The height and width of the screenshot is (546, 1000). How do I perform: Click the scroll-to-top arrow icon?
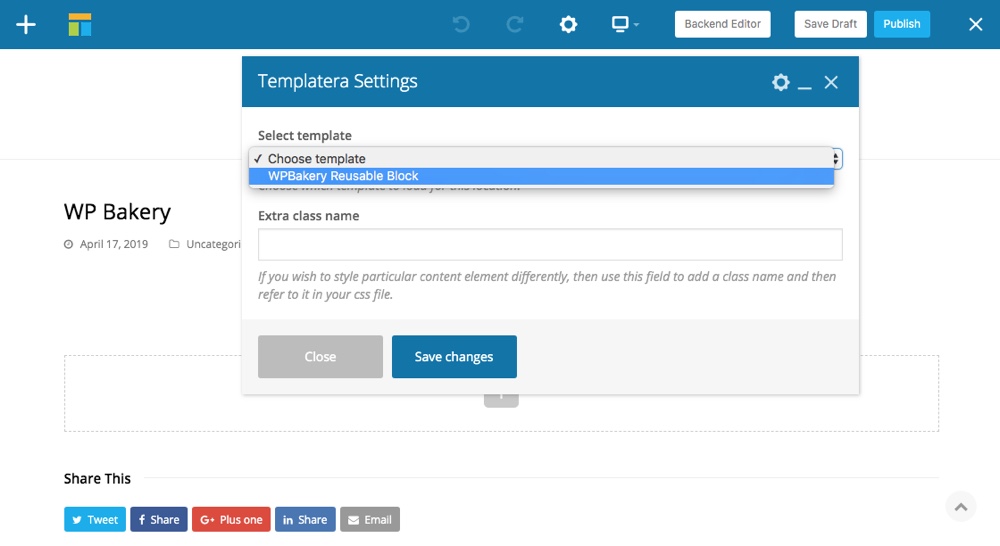tap(960, 507)
